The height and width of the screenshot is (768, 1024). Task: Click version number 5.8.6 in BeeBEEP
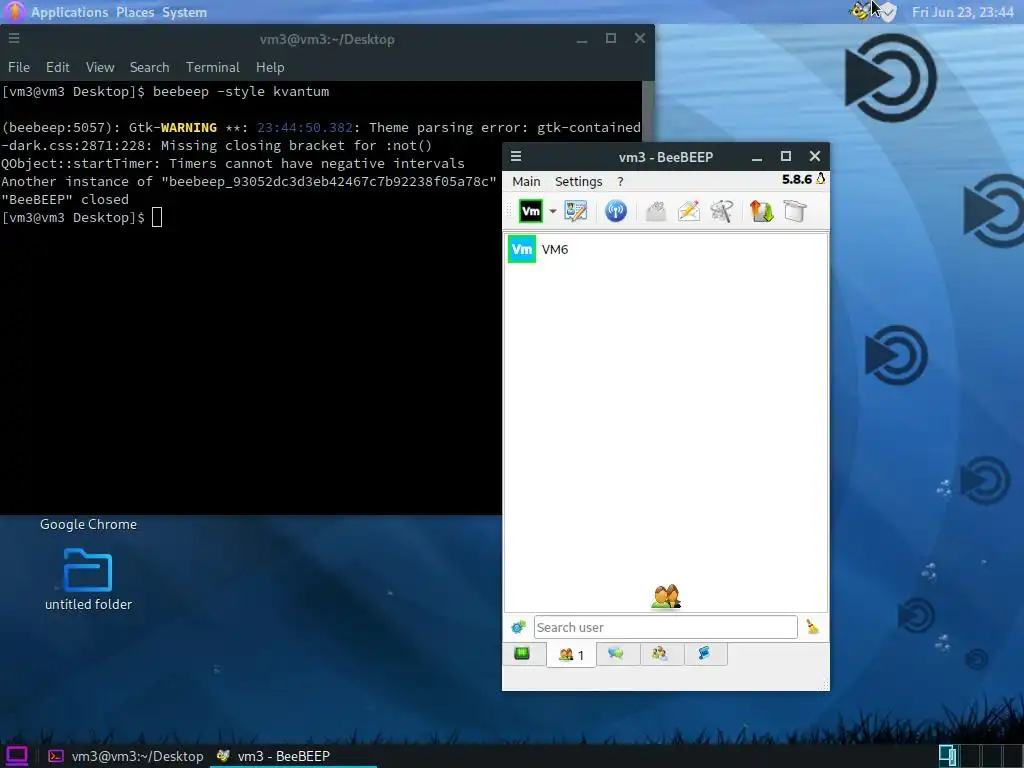pos(797,179)
